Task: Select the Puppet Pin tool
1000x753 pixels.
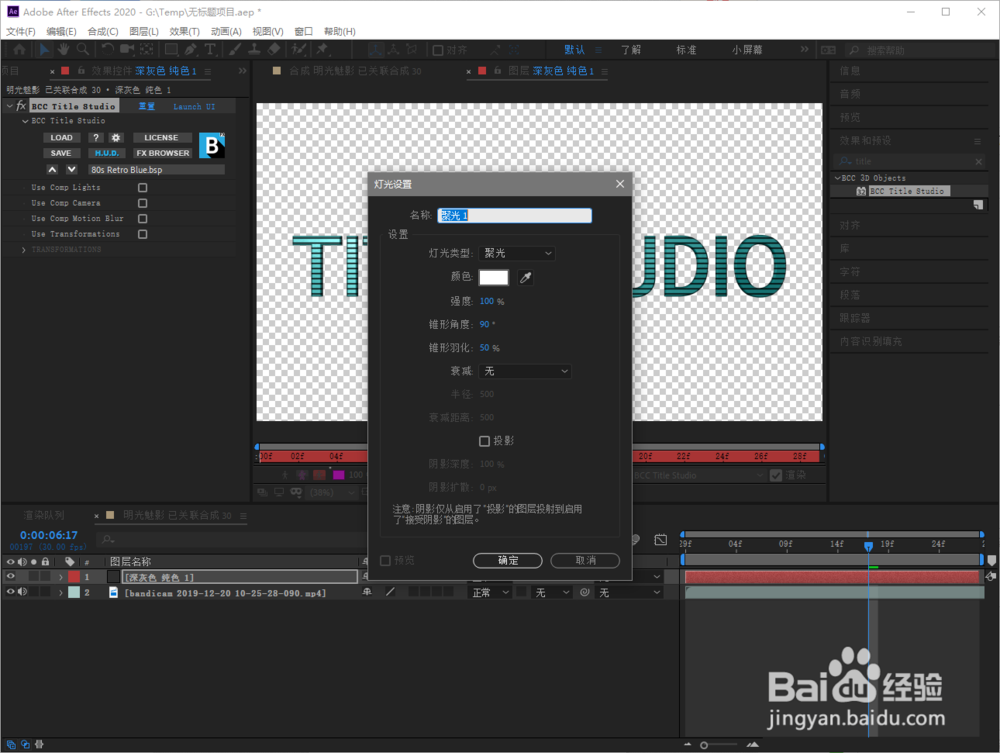Action: tap(322, 49)
